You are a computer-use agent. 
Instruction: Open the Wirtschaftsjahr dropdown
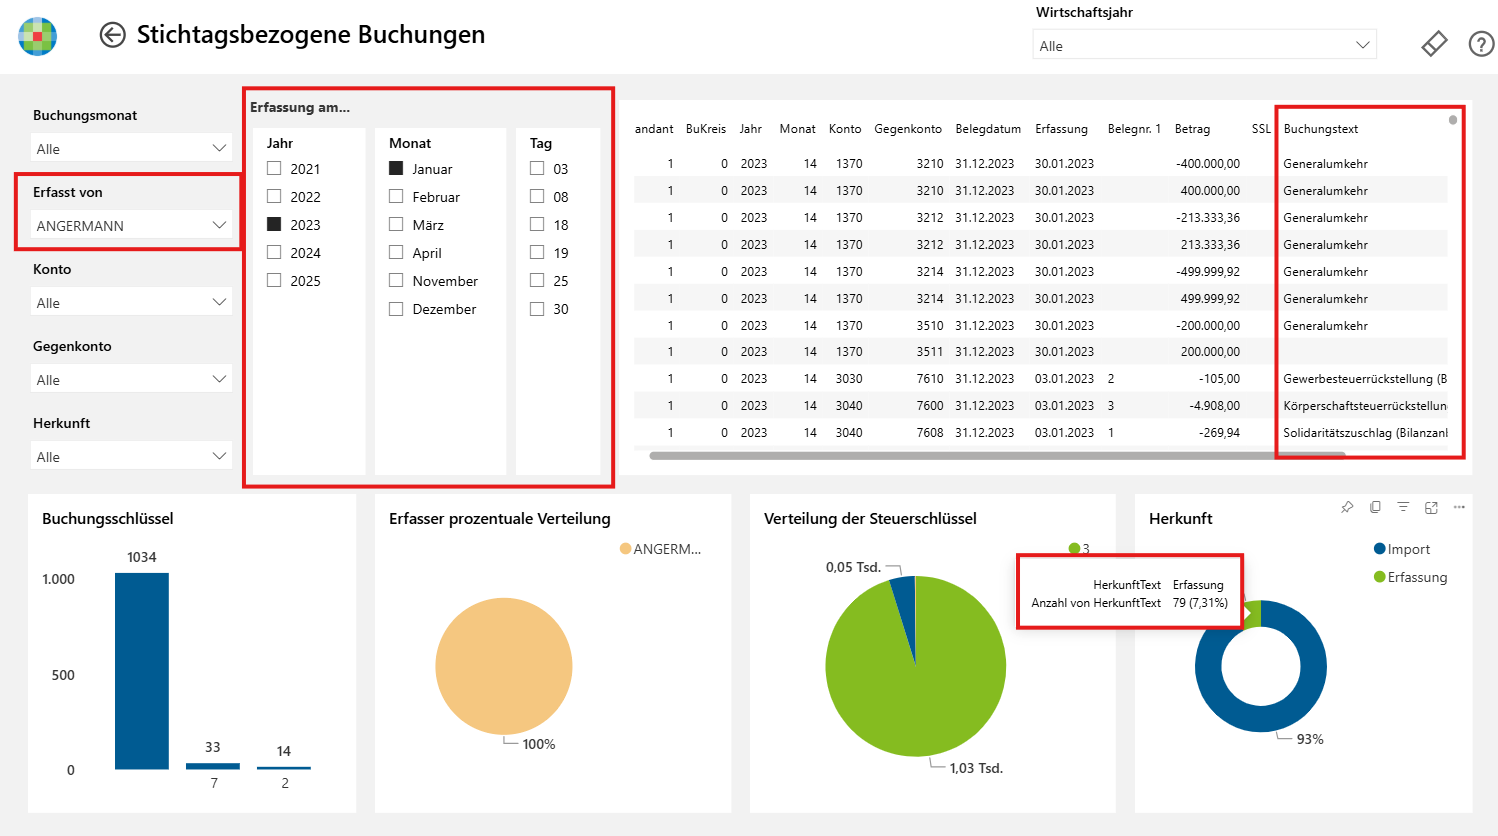[1204, 45]
